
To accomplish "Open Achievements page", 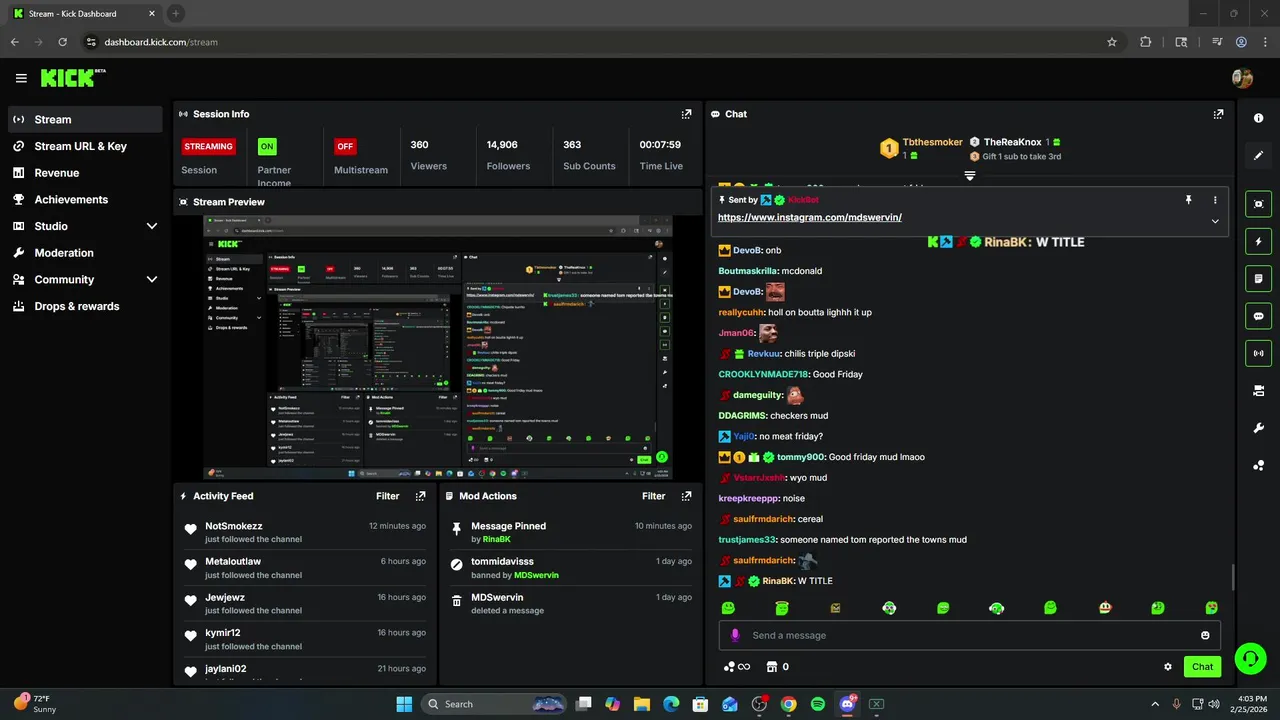I will coord(85,199).
